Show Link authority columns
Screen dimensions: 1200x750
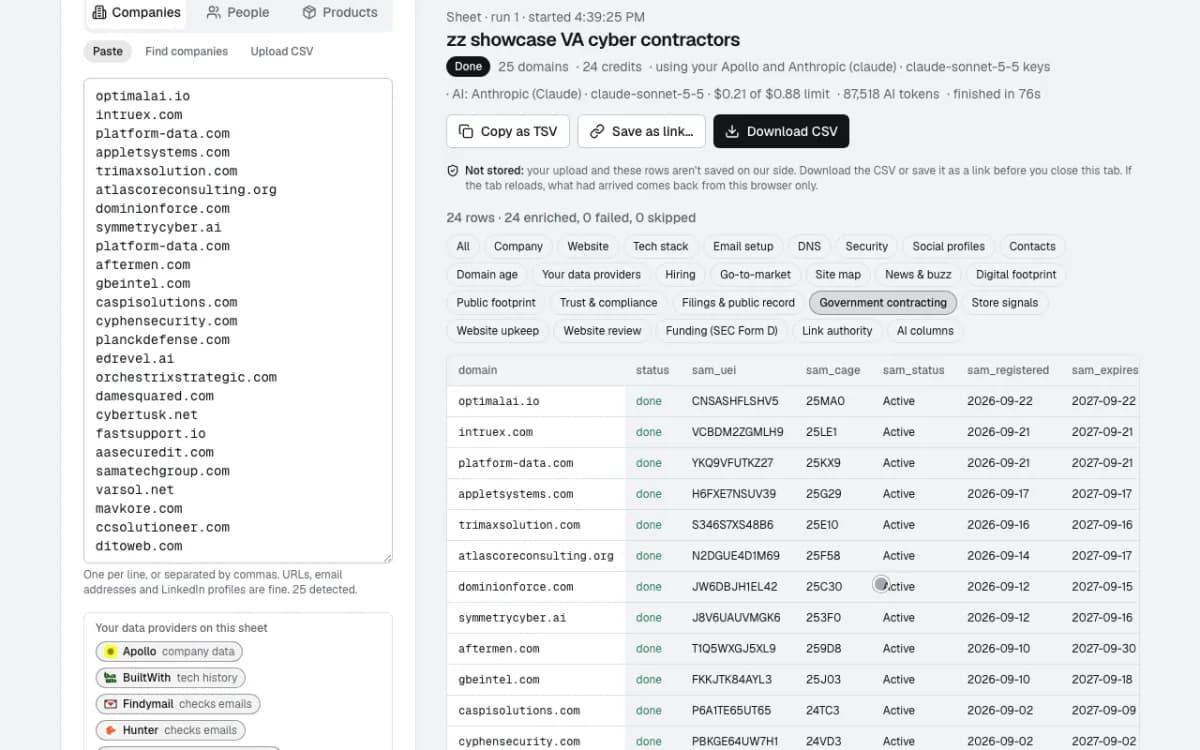tap(837, 330)
